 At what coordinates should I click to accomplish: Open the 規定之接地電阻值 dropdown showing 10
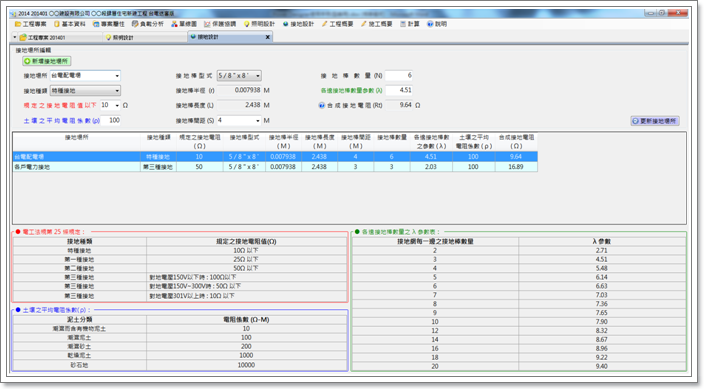click(x=110, y=105)
